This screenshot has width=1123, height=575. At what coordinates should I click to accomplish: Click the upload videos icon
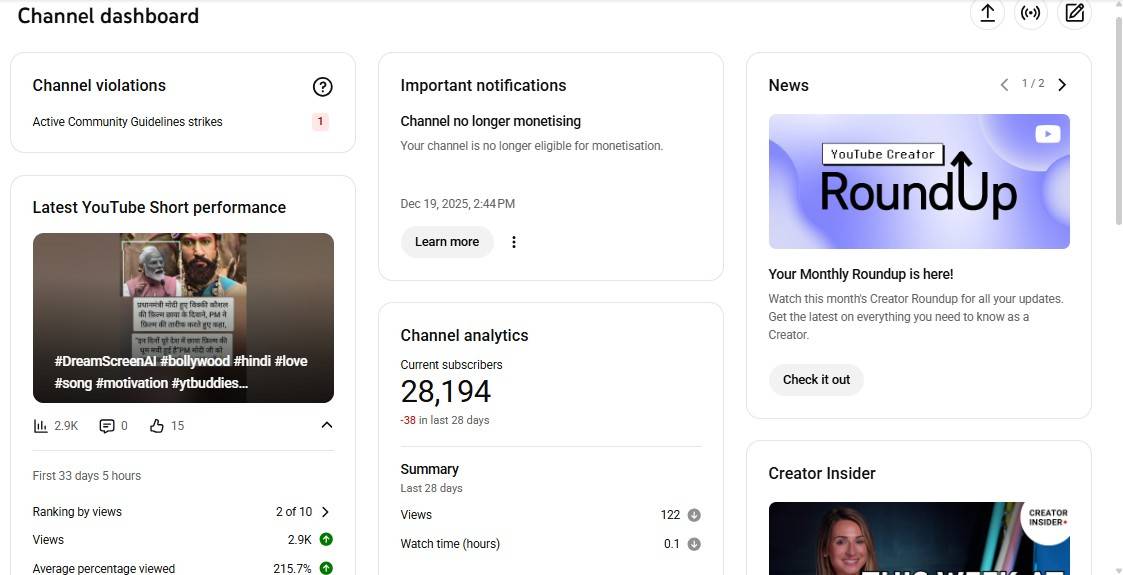pos(987,13)
